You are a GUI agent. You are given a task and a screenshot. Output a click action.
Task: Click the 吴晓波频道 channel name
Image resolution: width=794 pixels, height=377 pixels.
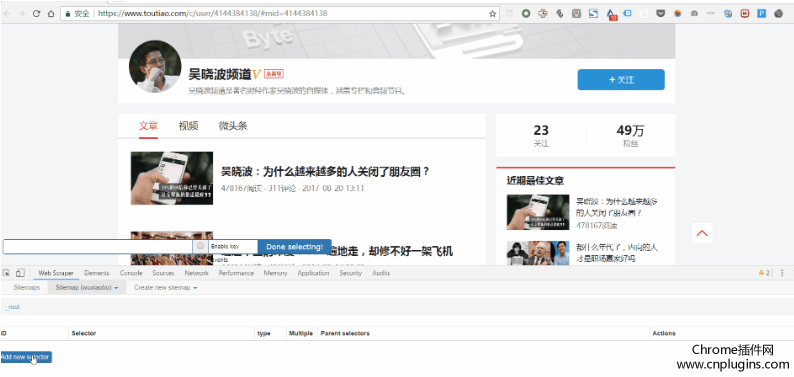click(219, 74)
